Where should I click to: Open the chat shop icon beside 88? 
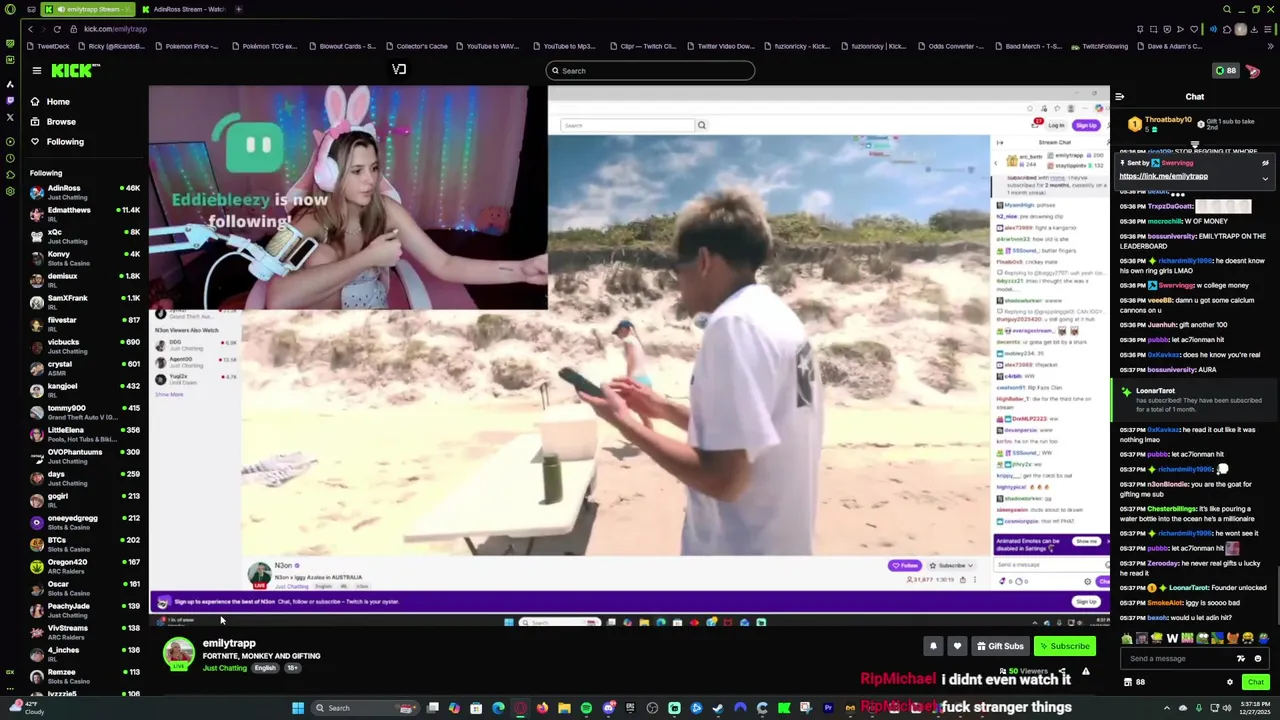(1128, 682)
